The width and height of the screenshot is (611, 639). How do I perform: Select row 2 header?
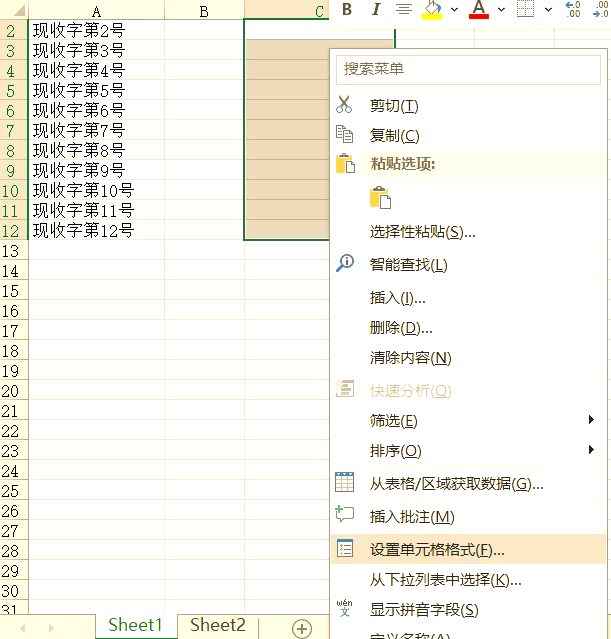(13, 31)
